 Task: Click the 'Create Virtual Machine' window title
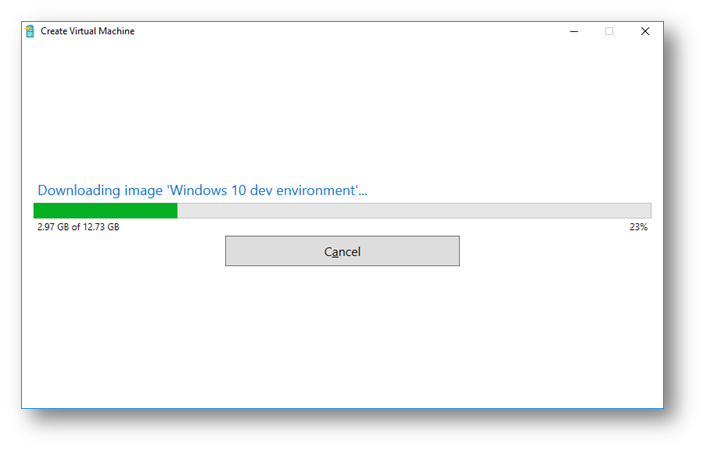tap(87, 31)
